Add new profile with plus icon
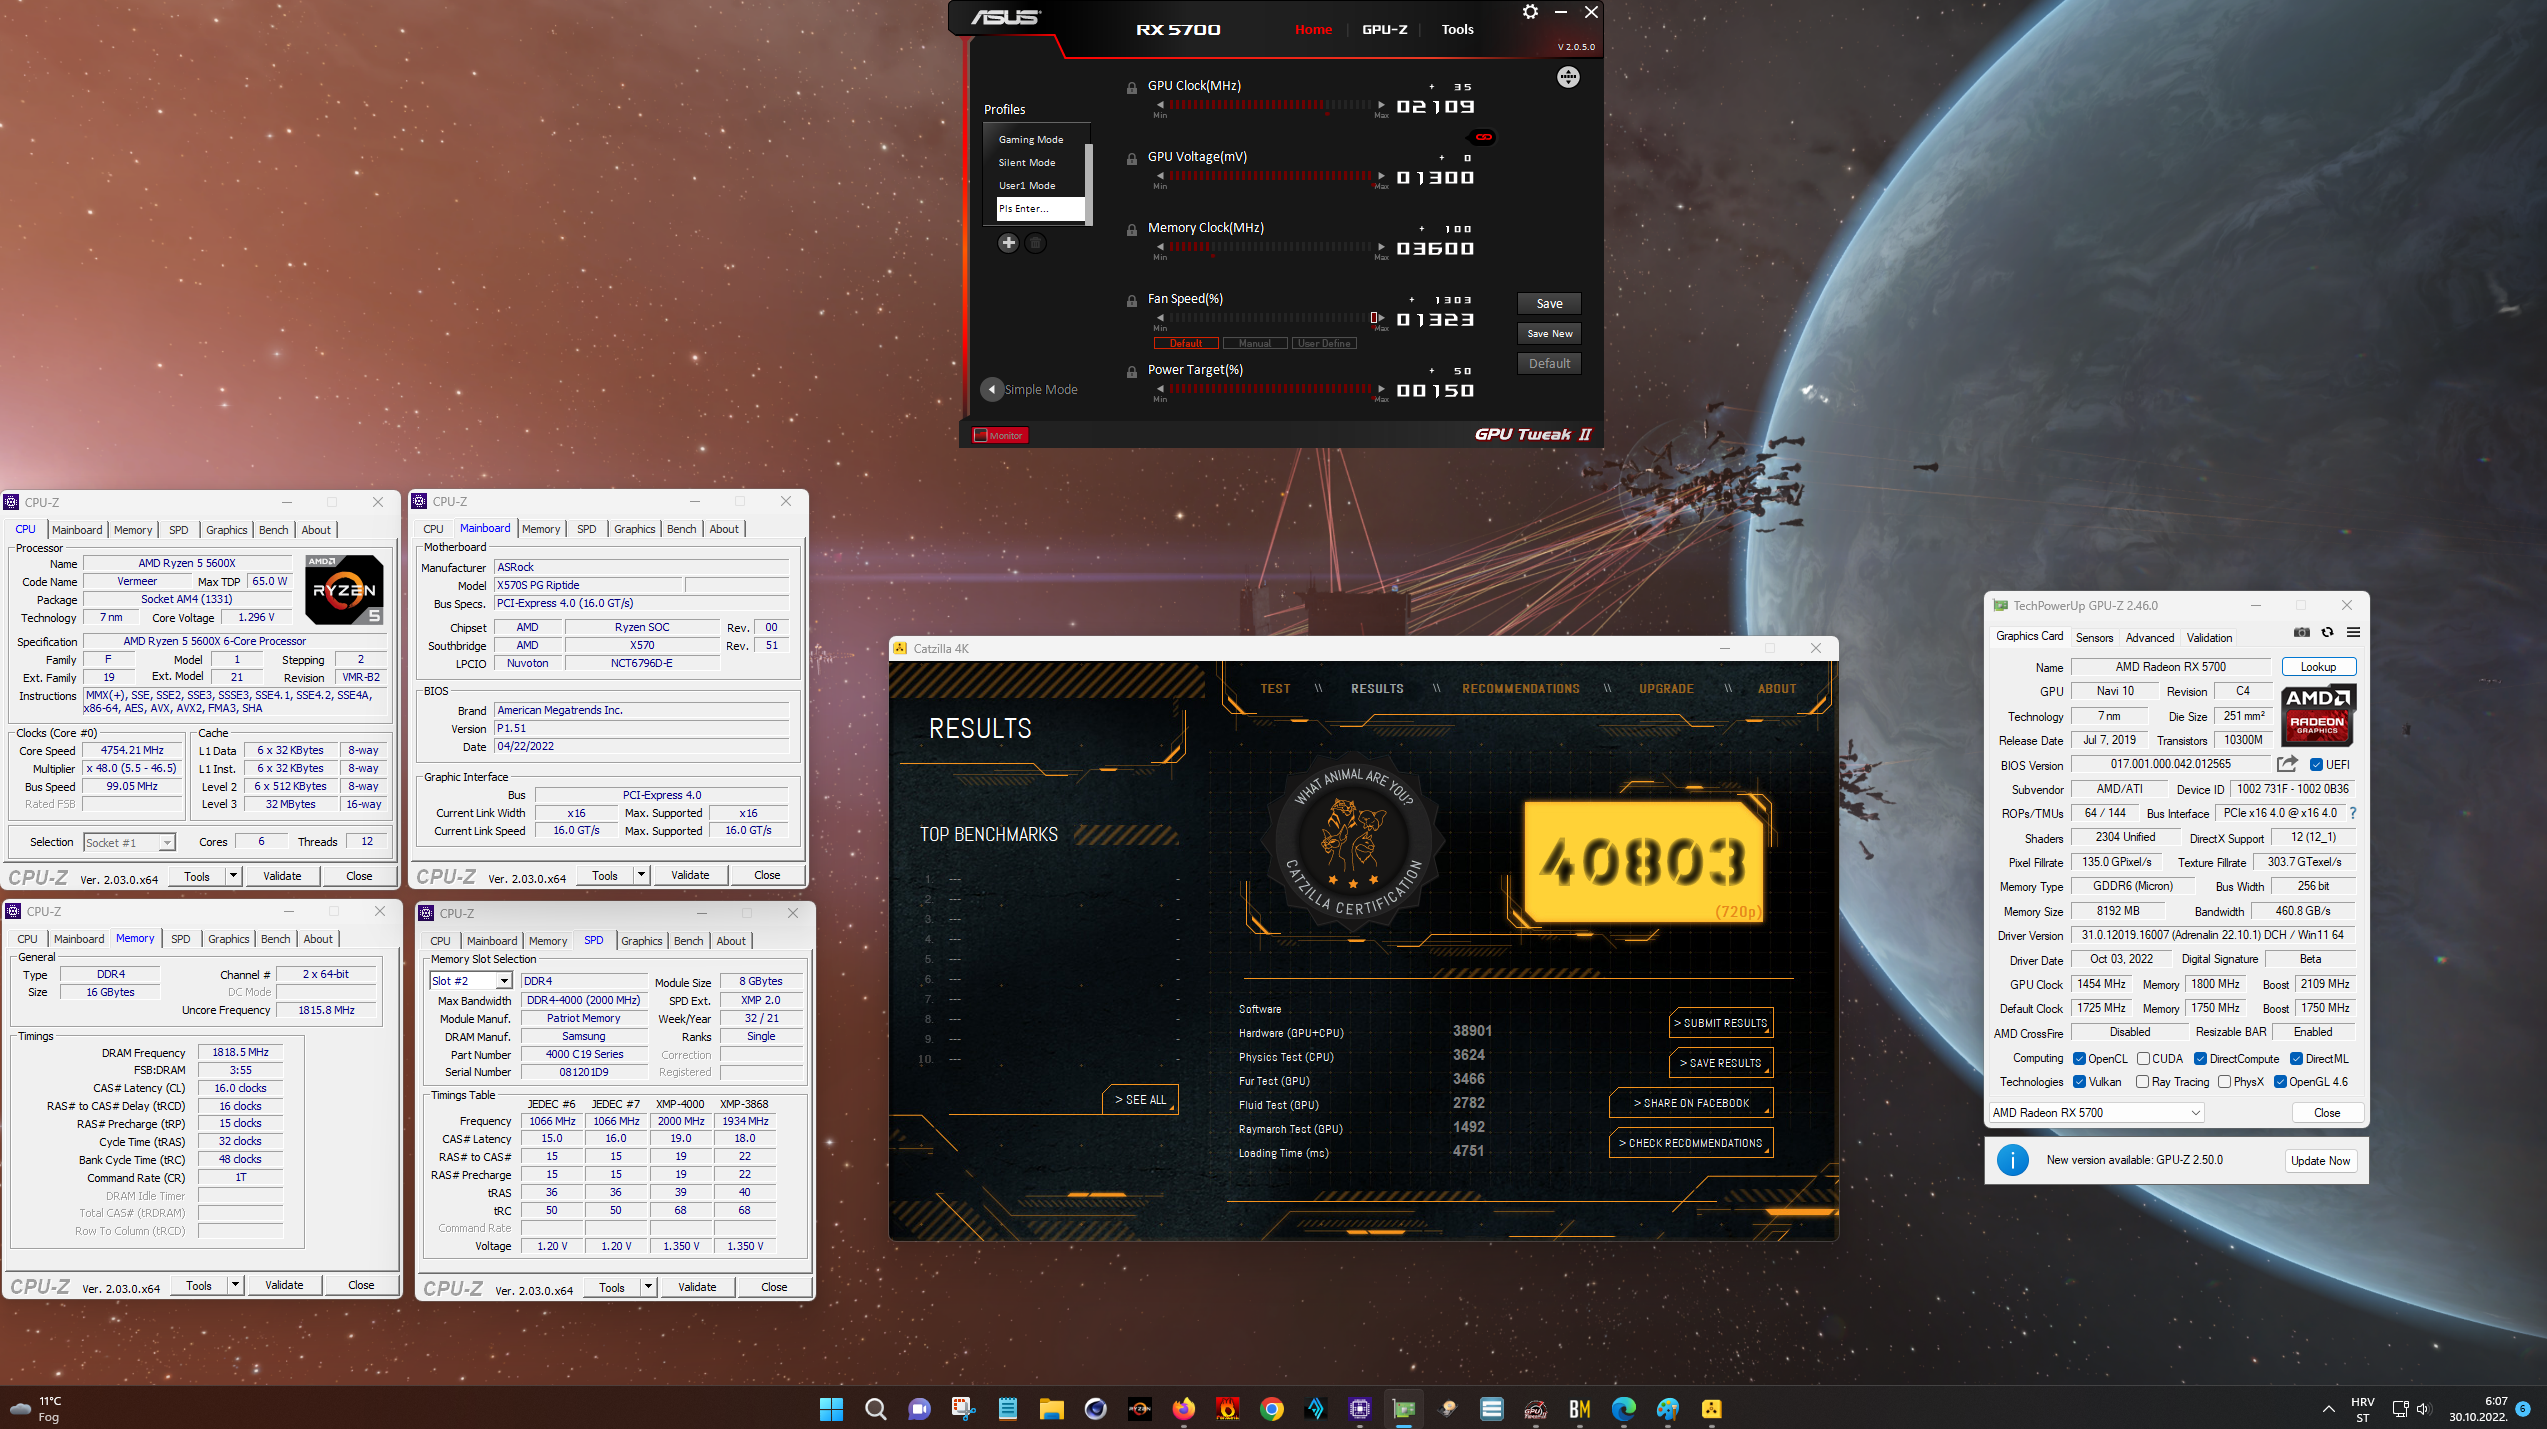This screenshot has height=1429, width=2547. click(1008, 243)
